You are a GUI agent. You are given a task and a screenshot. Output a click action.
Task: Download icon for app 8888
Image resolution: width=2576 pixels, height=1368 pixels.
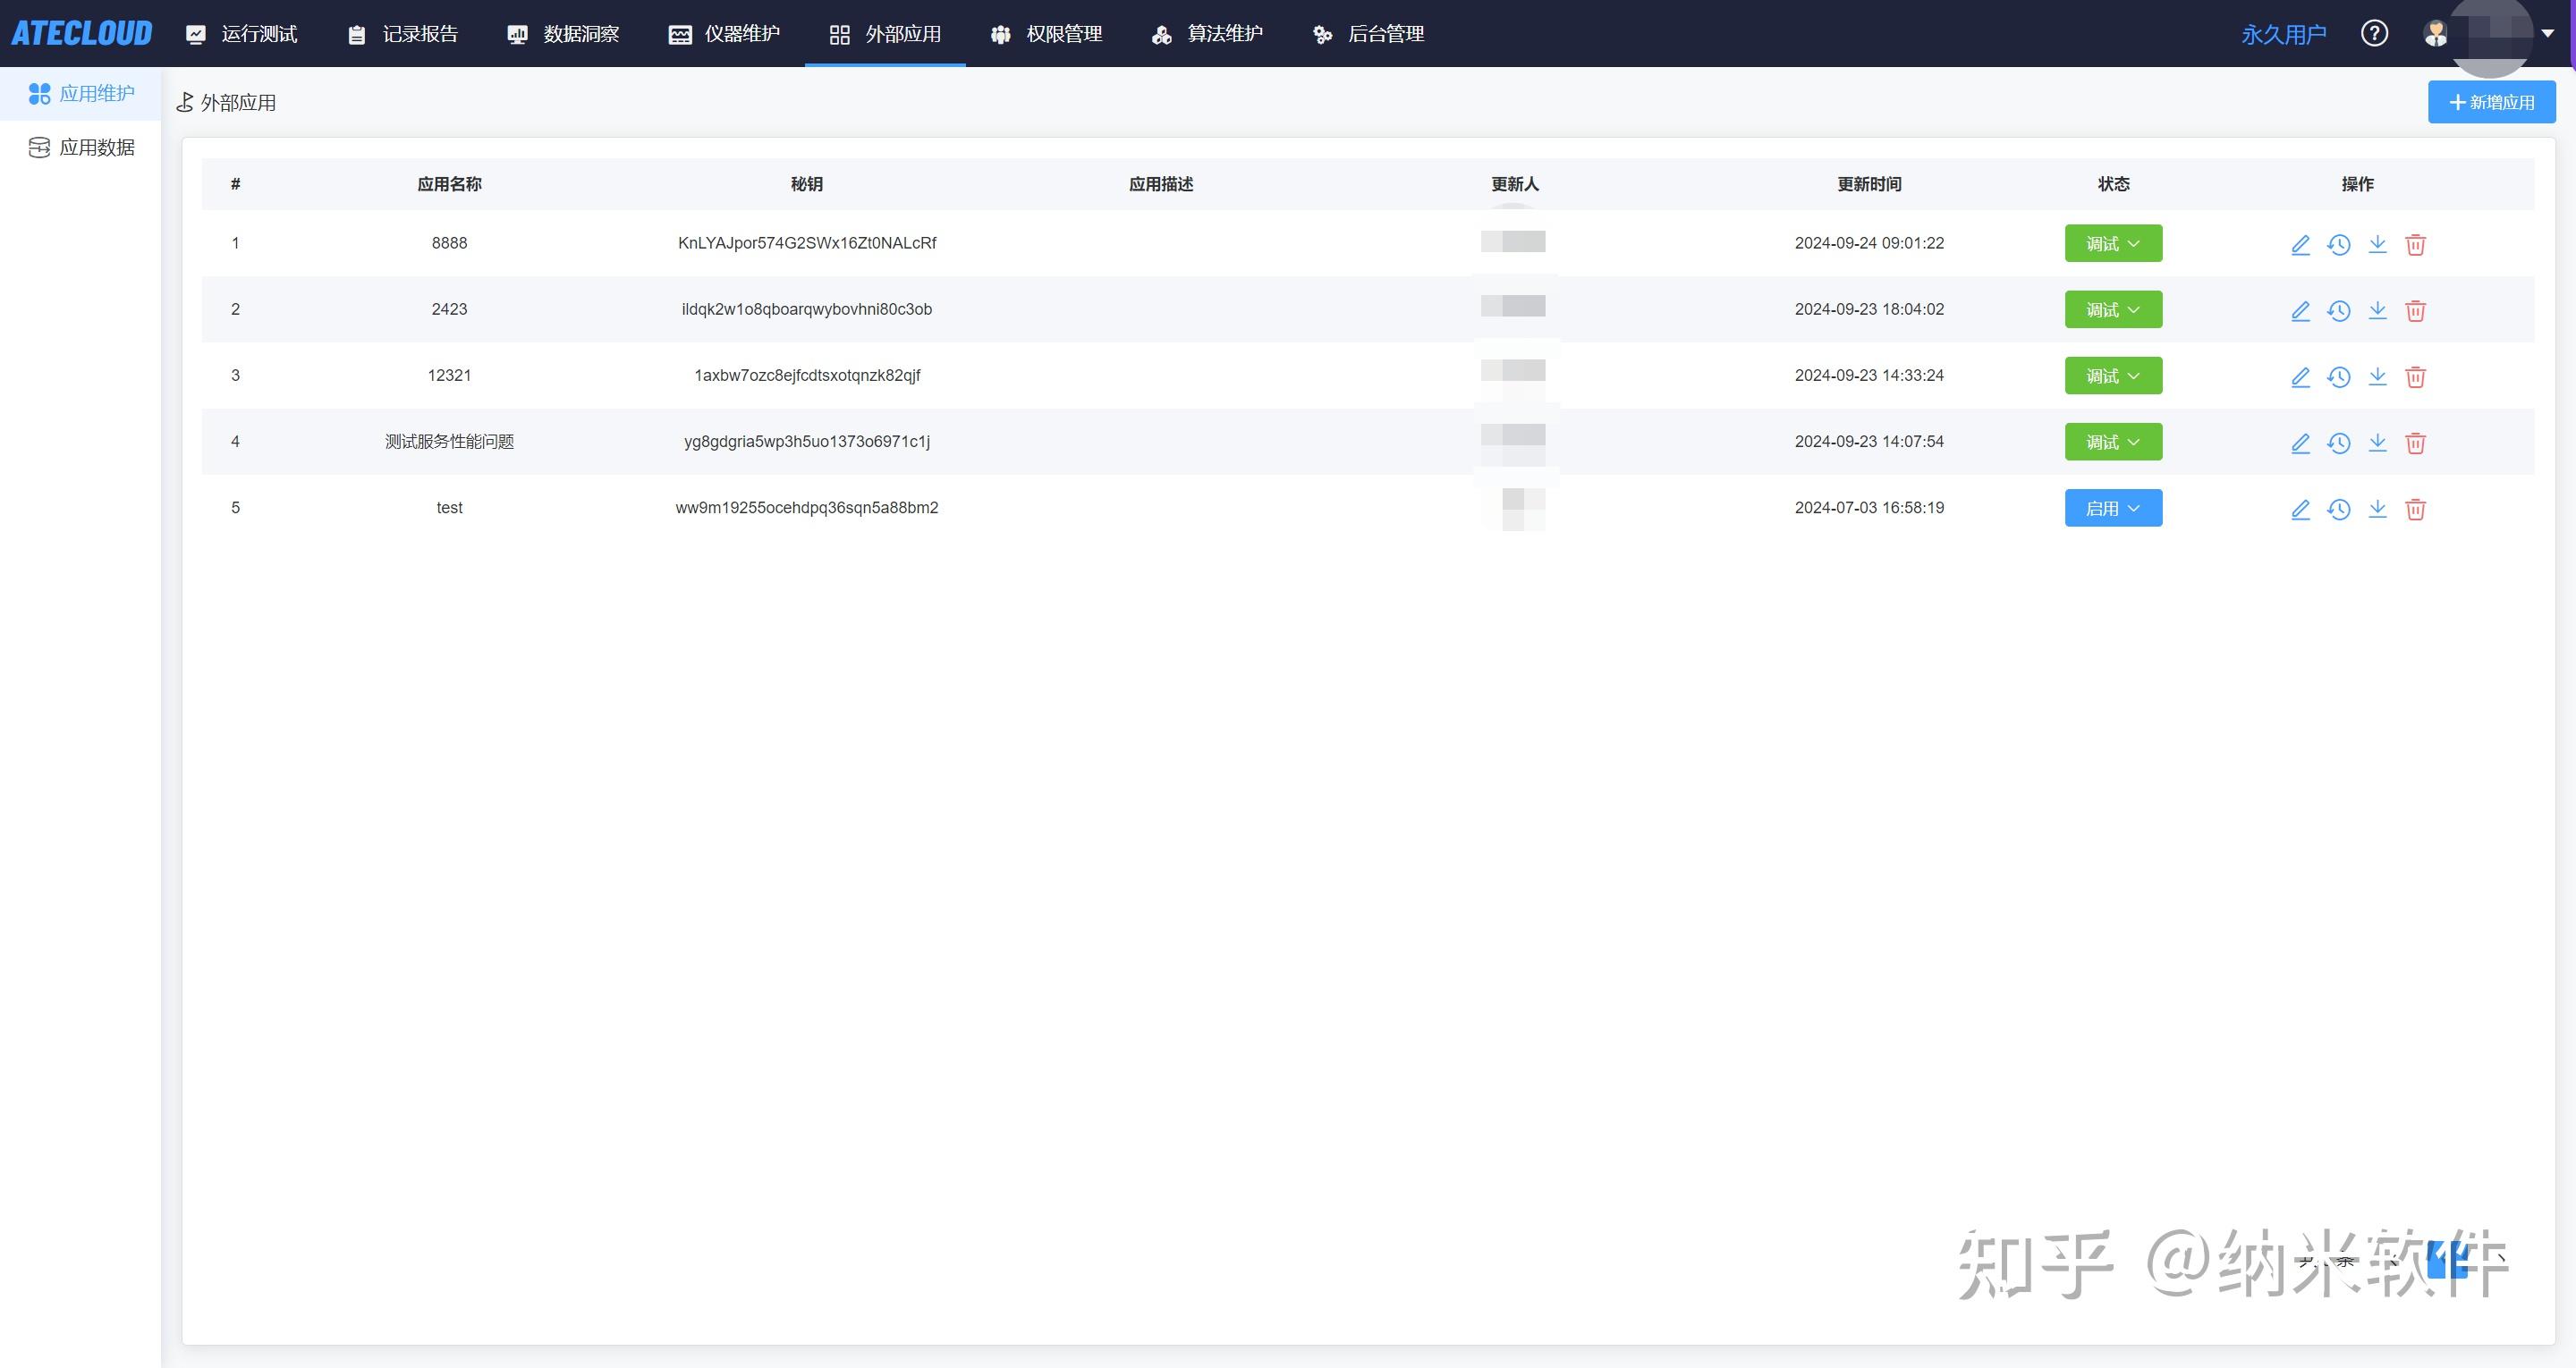pos(2377,244)
